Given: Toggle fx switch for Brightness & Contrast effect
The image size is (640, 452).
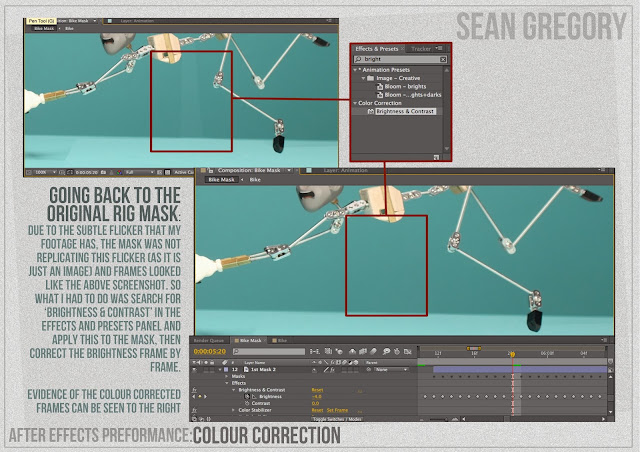Looking at the screenshot, I should pyautogui.click(x=195, y=390).
